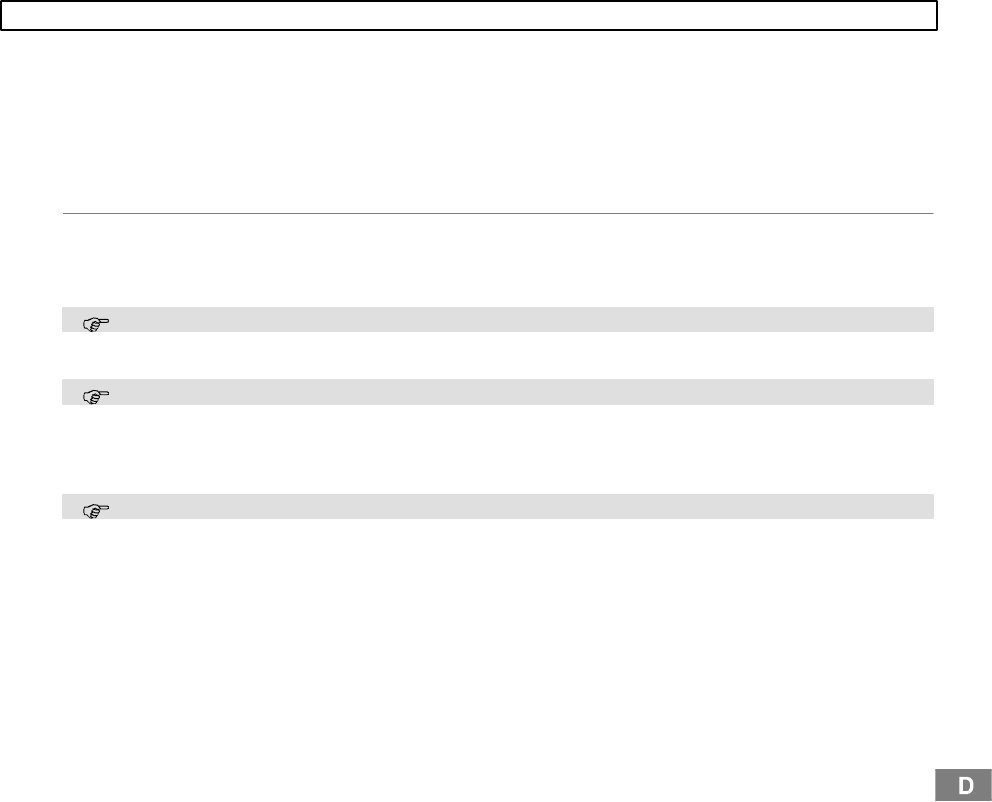Image resolution: width=992 pixels, height=802 pixels.
Task: Click the lowest pointing hand note icon
Action: pos(96,511)
